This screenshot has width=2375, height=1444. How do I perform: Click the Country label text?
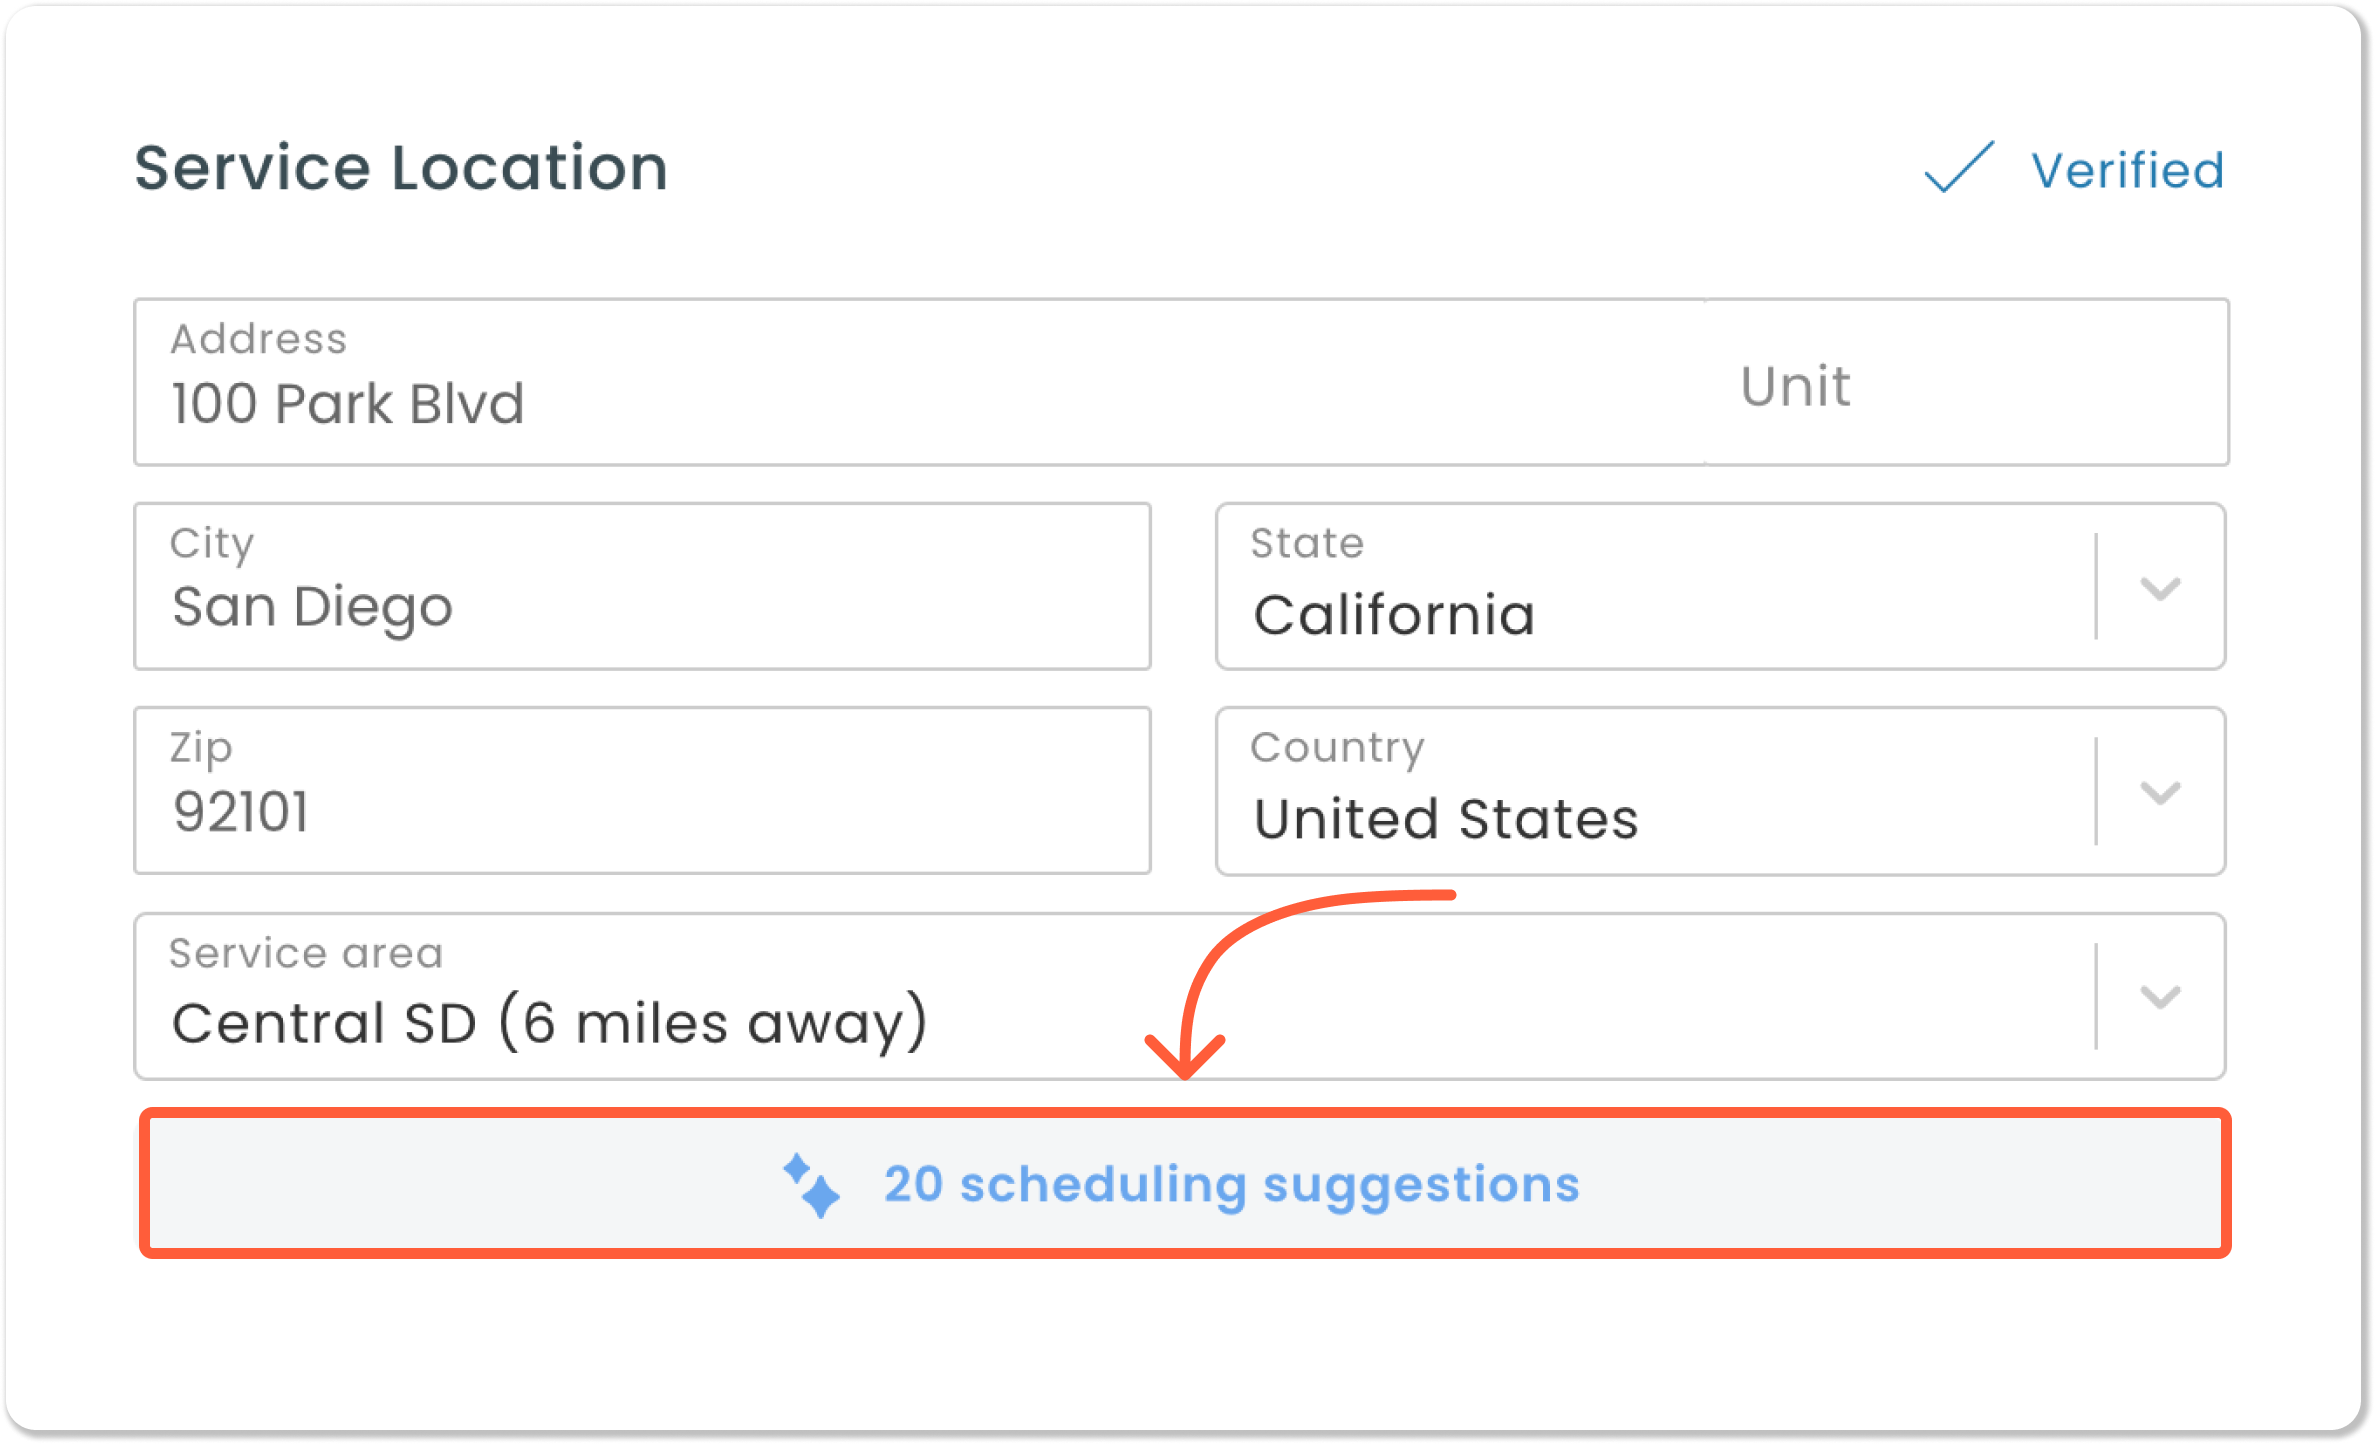tap(1338, 749)
